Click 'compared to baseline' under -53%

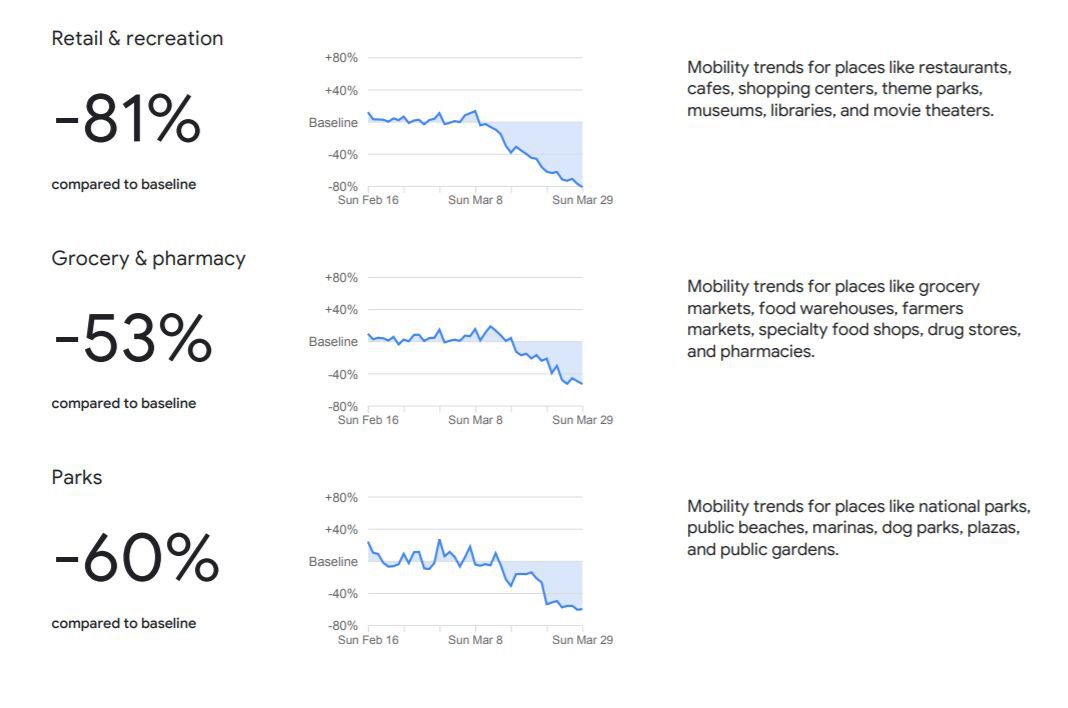(124, 404)
